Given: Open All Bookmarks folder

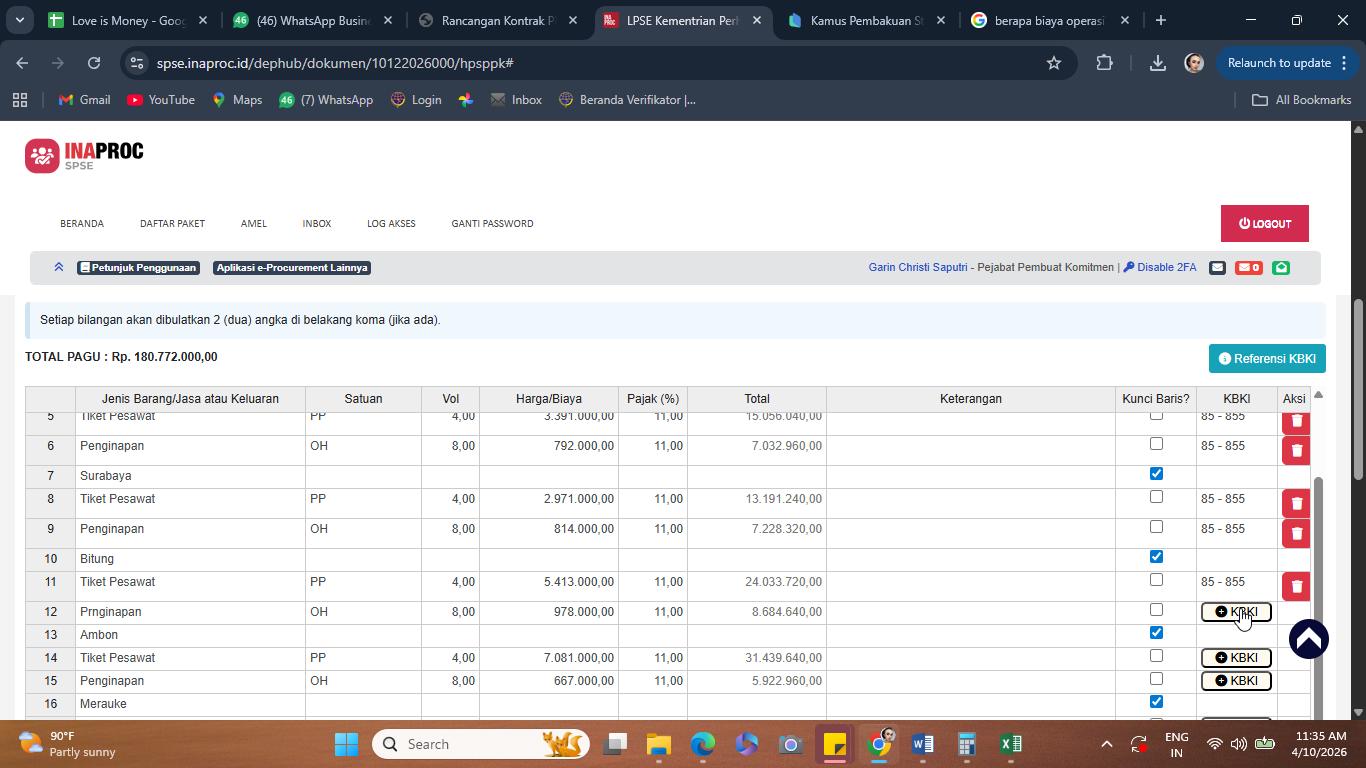Looking at the screenshot, I should pyautogui.click(x=1302, y=100).
